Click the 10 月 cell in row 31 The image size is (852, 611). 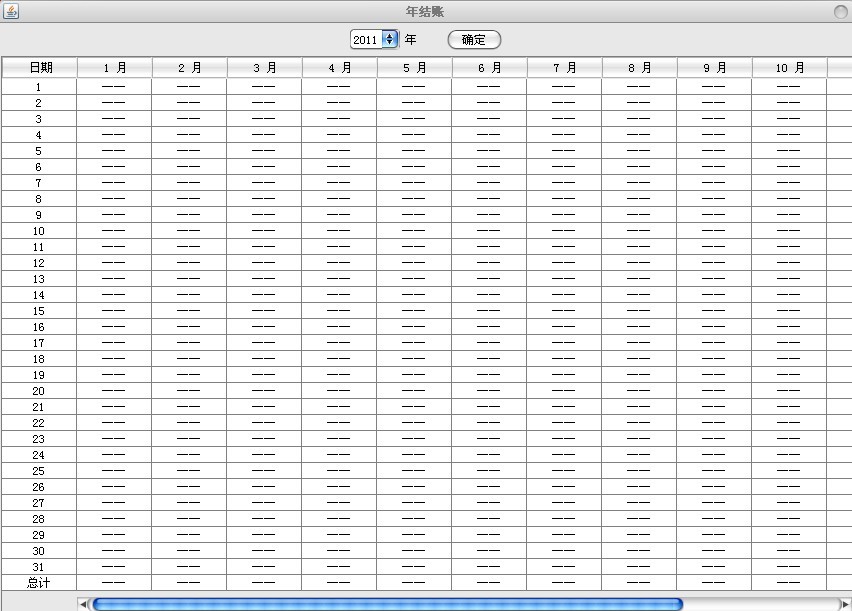(788, 567)
